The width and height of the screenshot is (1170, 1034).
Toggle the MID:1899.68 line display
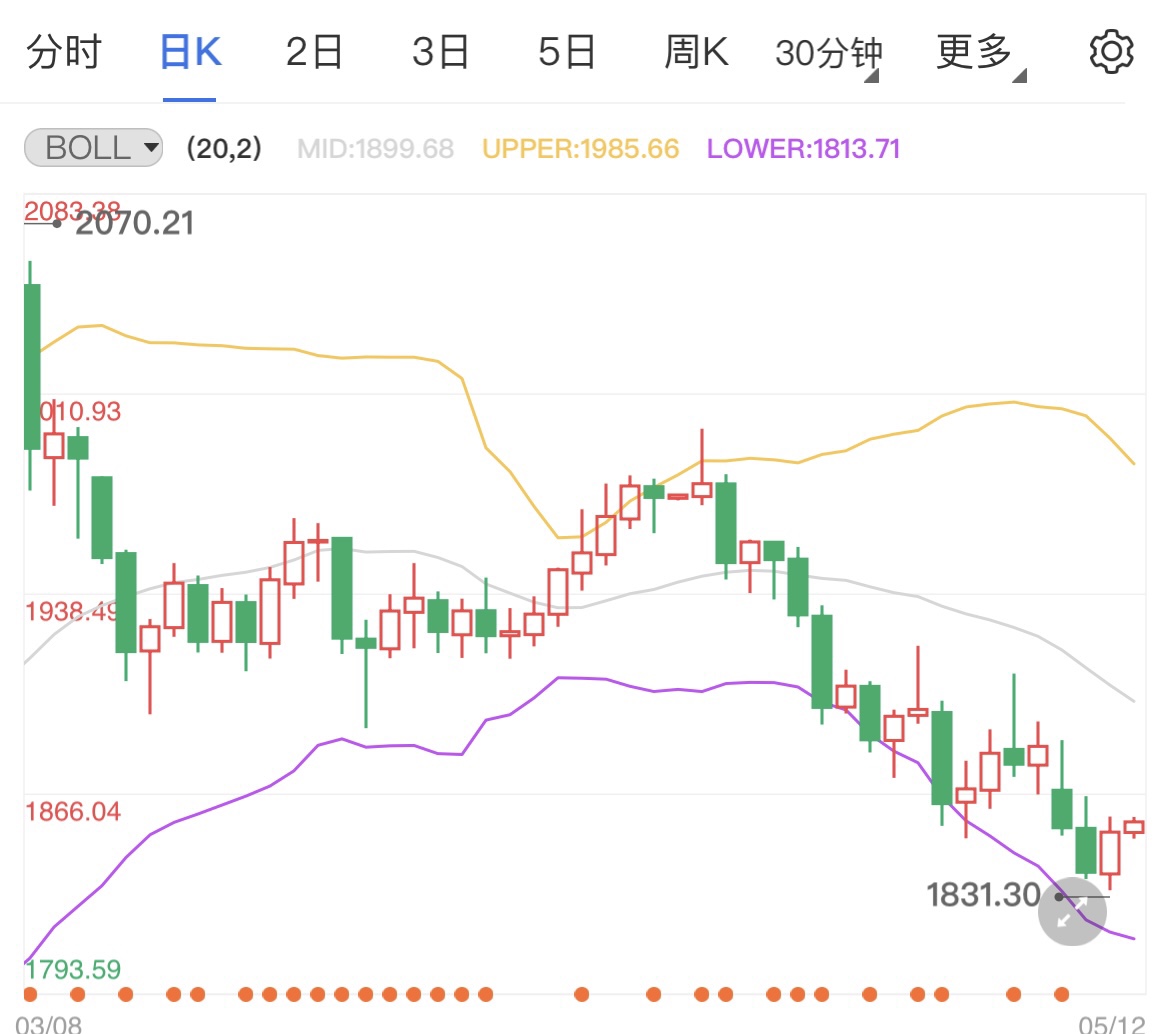375,148
